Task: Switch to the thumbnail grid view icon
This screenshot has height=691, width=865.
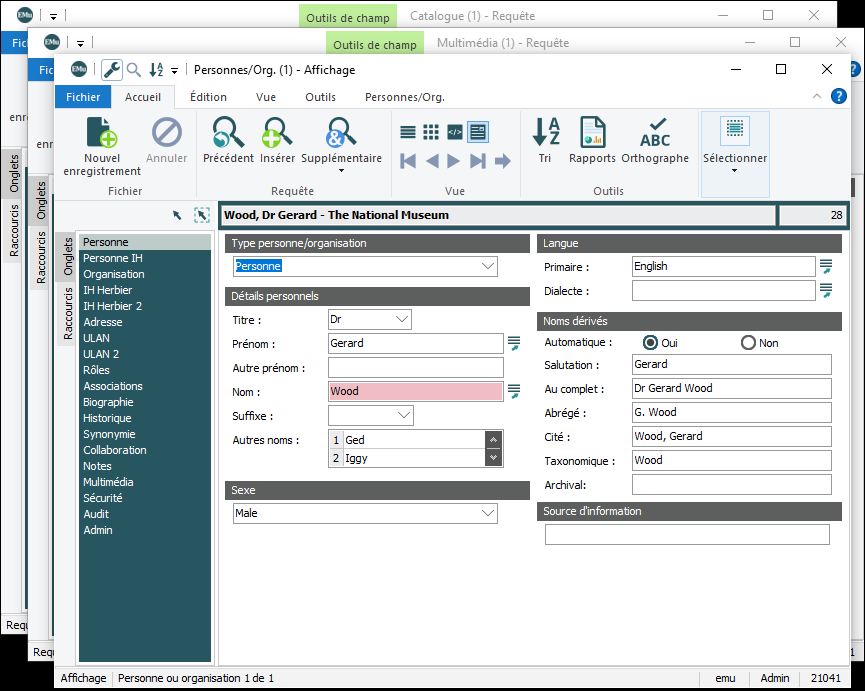Action: 431,132
